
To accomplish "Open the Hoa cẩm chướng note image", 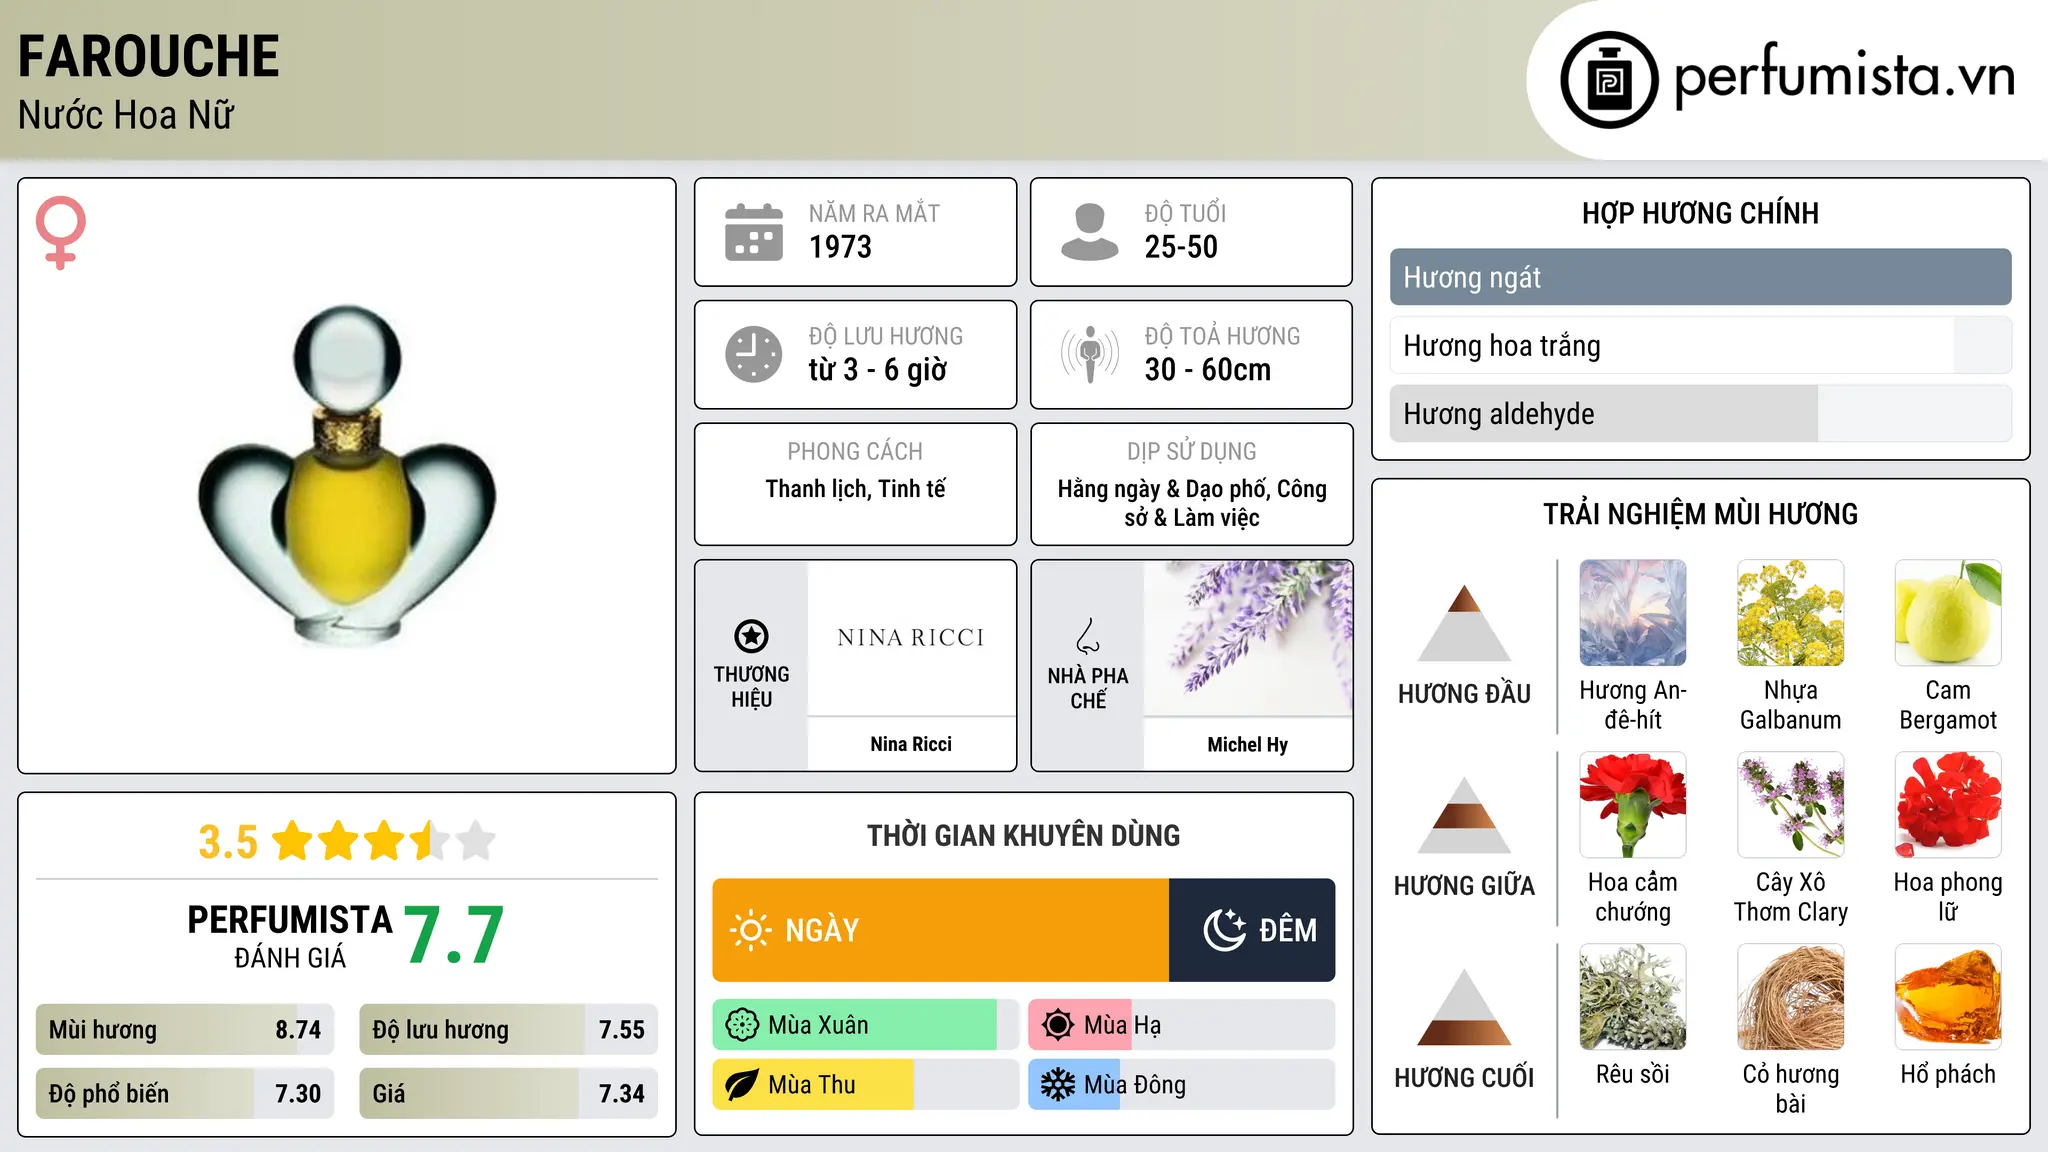I will (x=1633, y=805).
